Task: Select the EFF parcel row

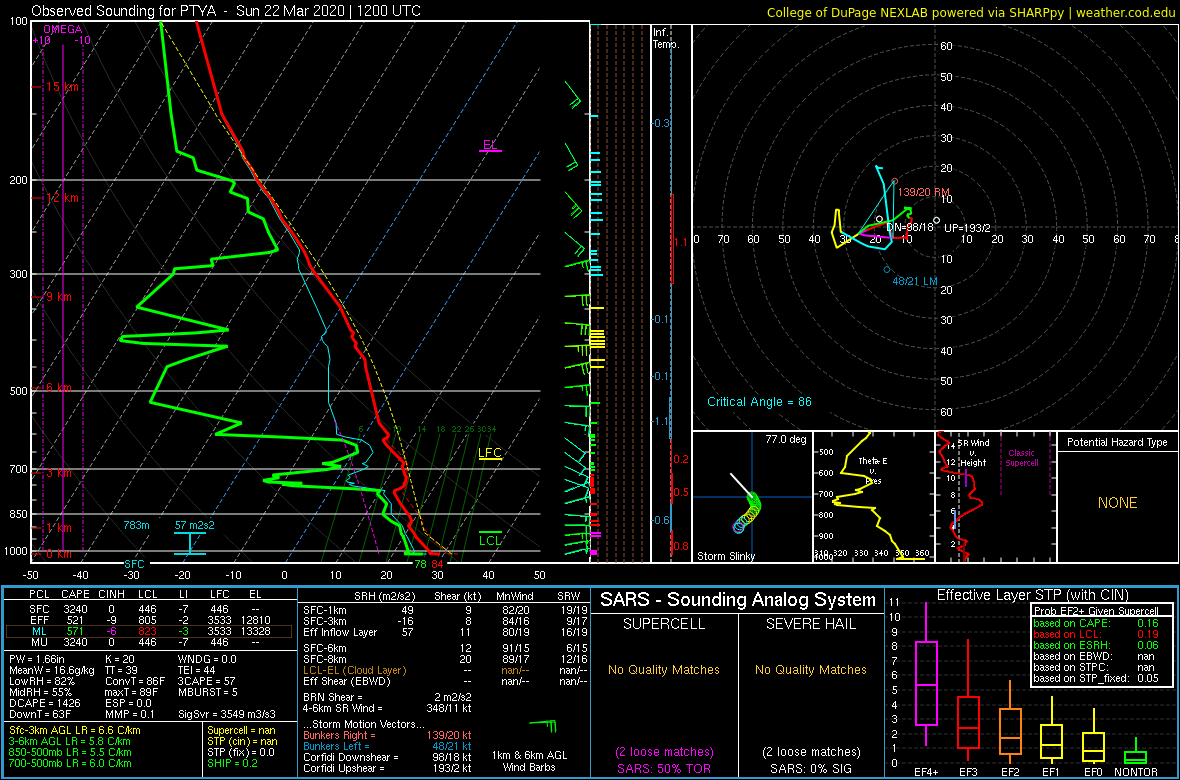Action: click(x=149, y=620)
